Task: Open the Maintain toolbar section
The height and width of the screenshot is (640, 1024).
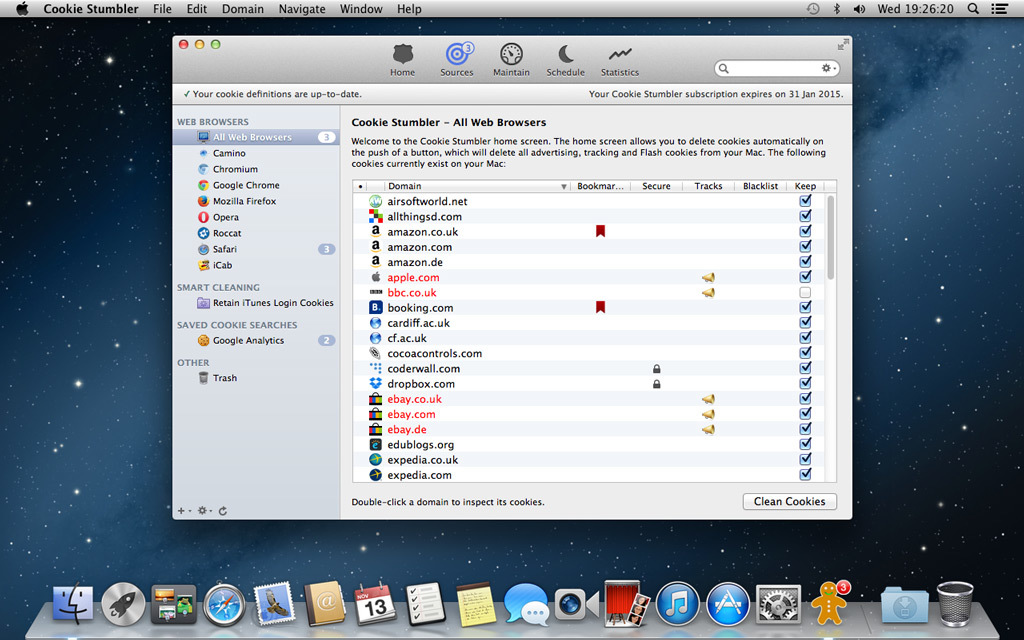Action: [511, 60]
